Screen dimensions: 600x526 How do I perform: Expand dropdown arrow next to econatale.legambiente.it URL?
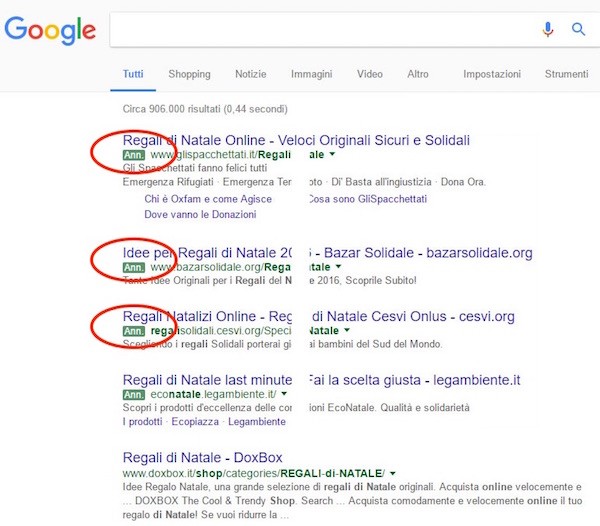click(284, 394)
